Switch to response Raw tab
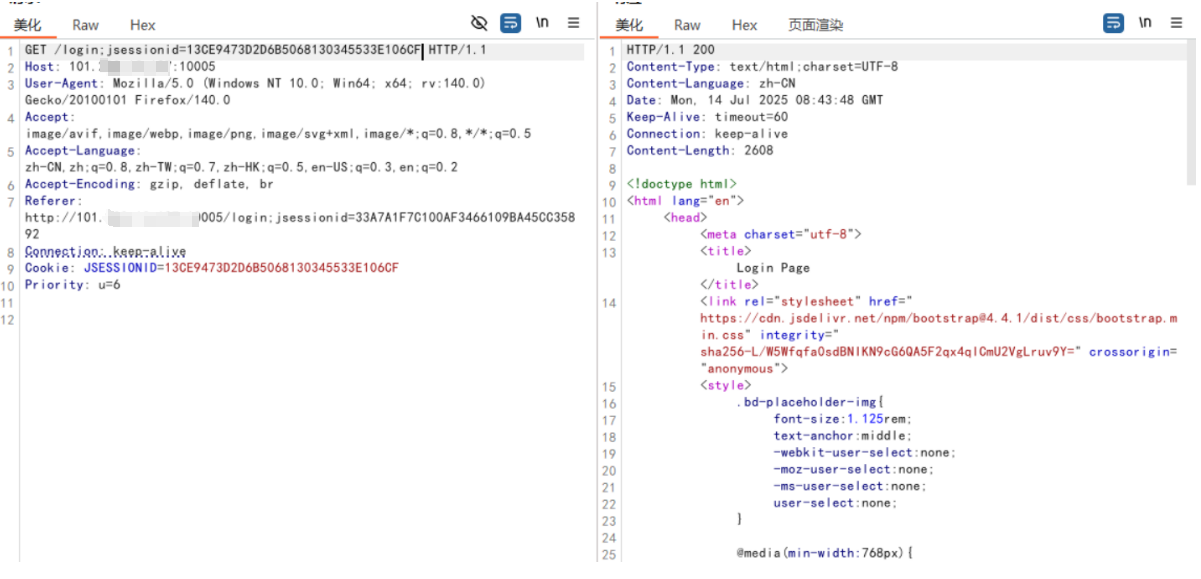 pos(687,25)
